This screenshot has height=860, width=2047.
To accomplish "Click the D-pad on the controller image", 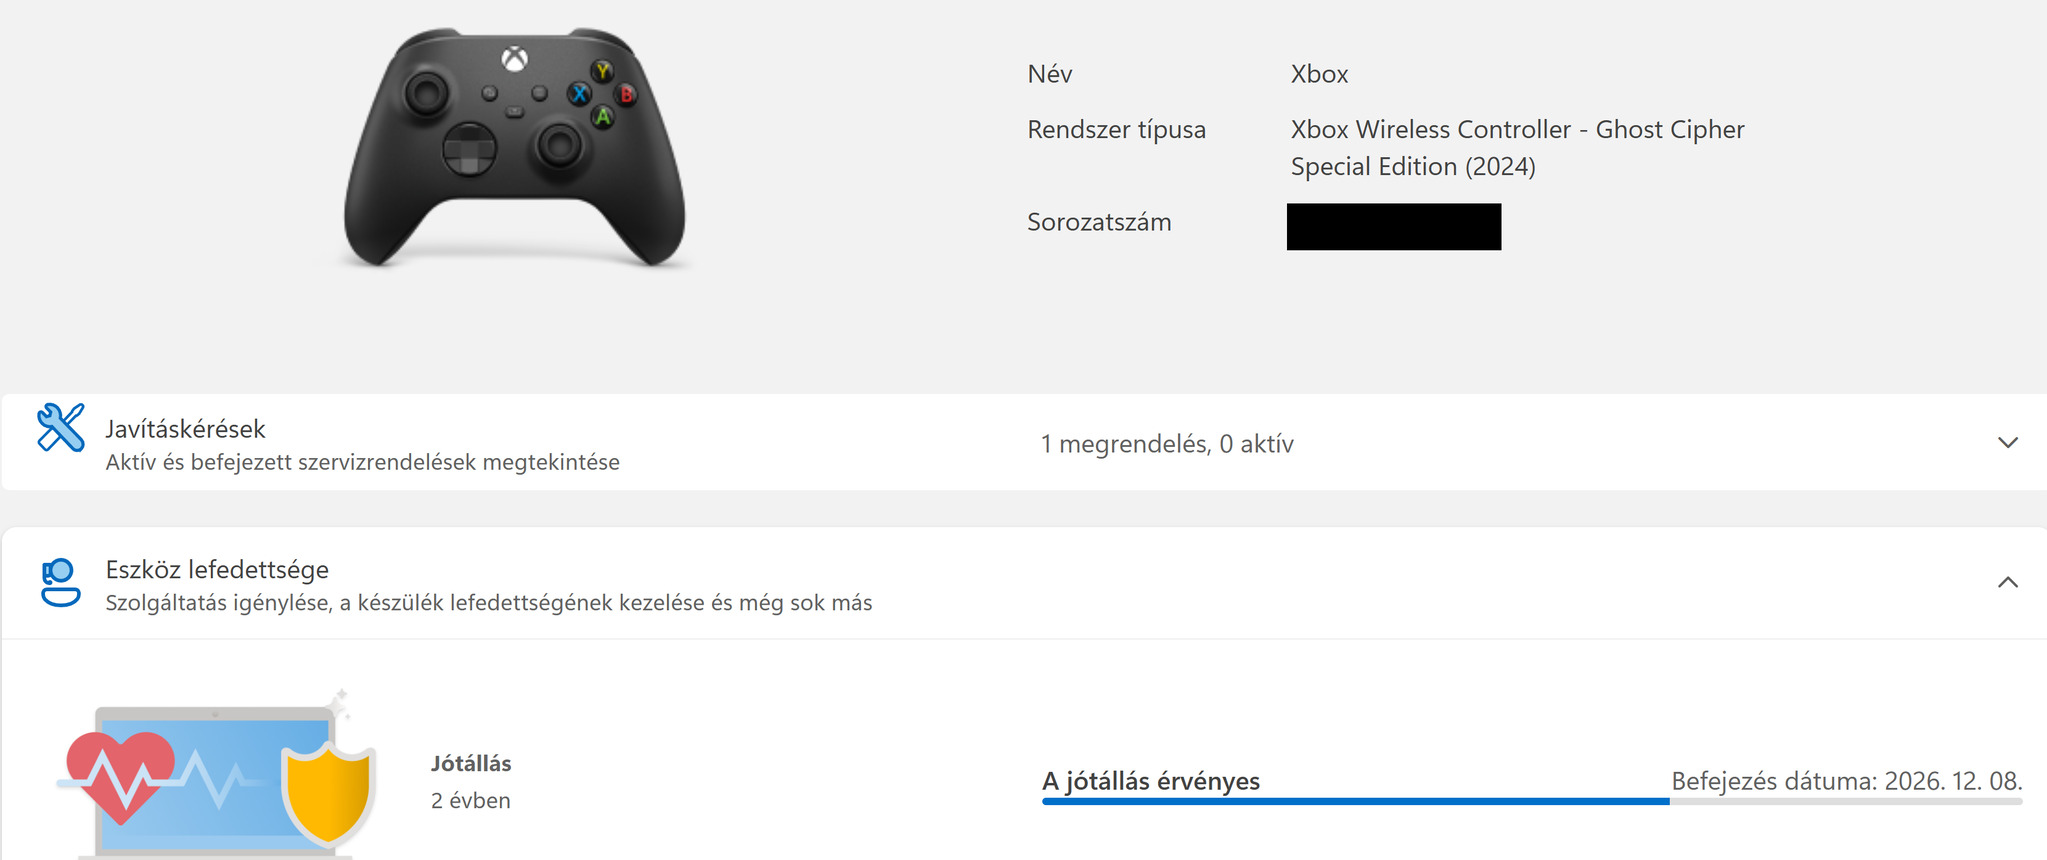I will click(469, 149).
